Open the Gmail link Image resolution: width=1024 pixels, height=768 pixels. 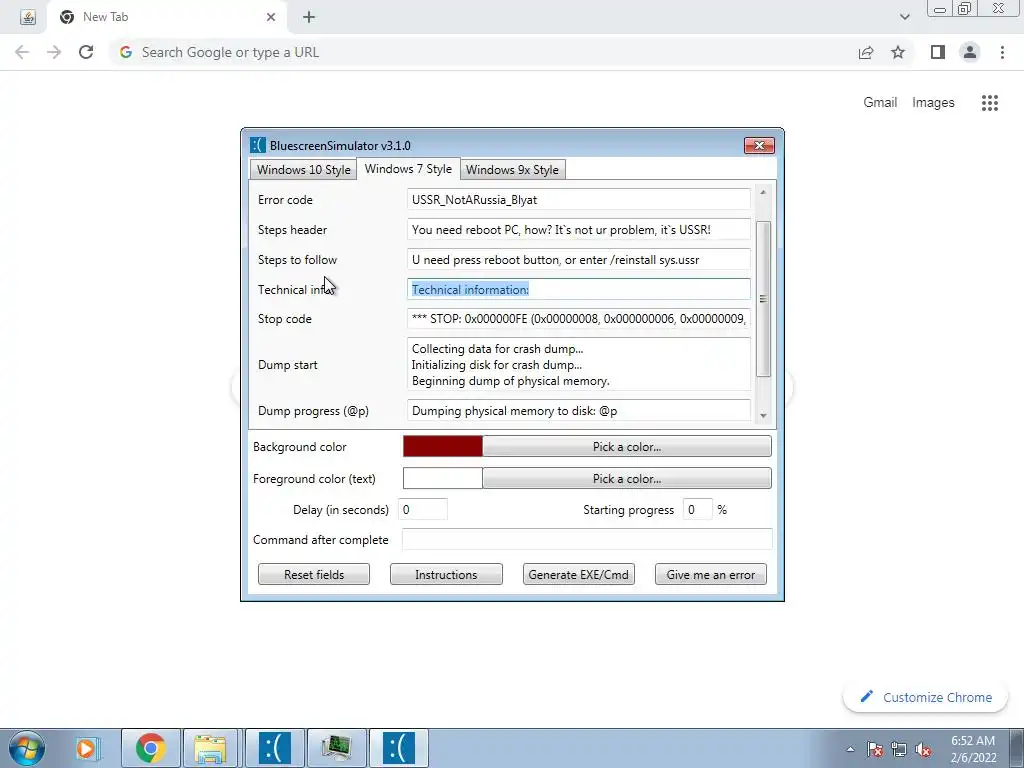(x=880, y=103)
